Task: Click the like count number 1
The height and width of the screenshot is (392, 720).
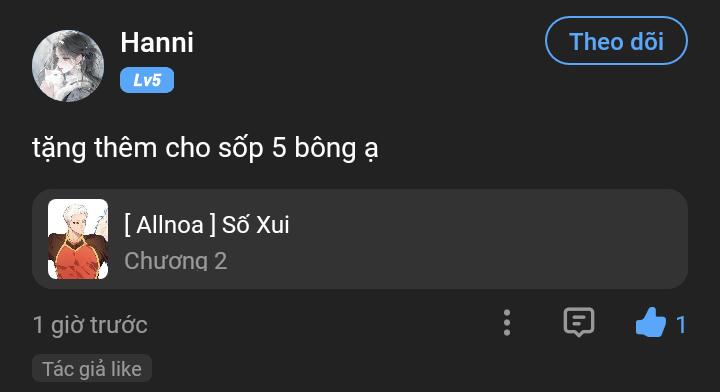Action: click(681, 325)
